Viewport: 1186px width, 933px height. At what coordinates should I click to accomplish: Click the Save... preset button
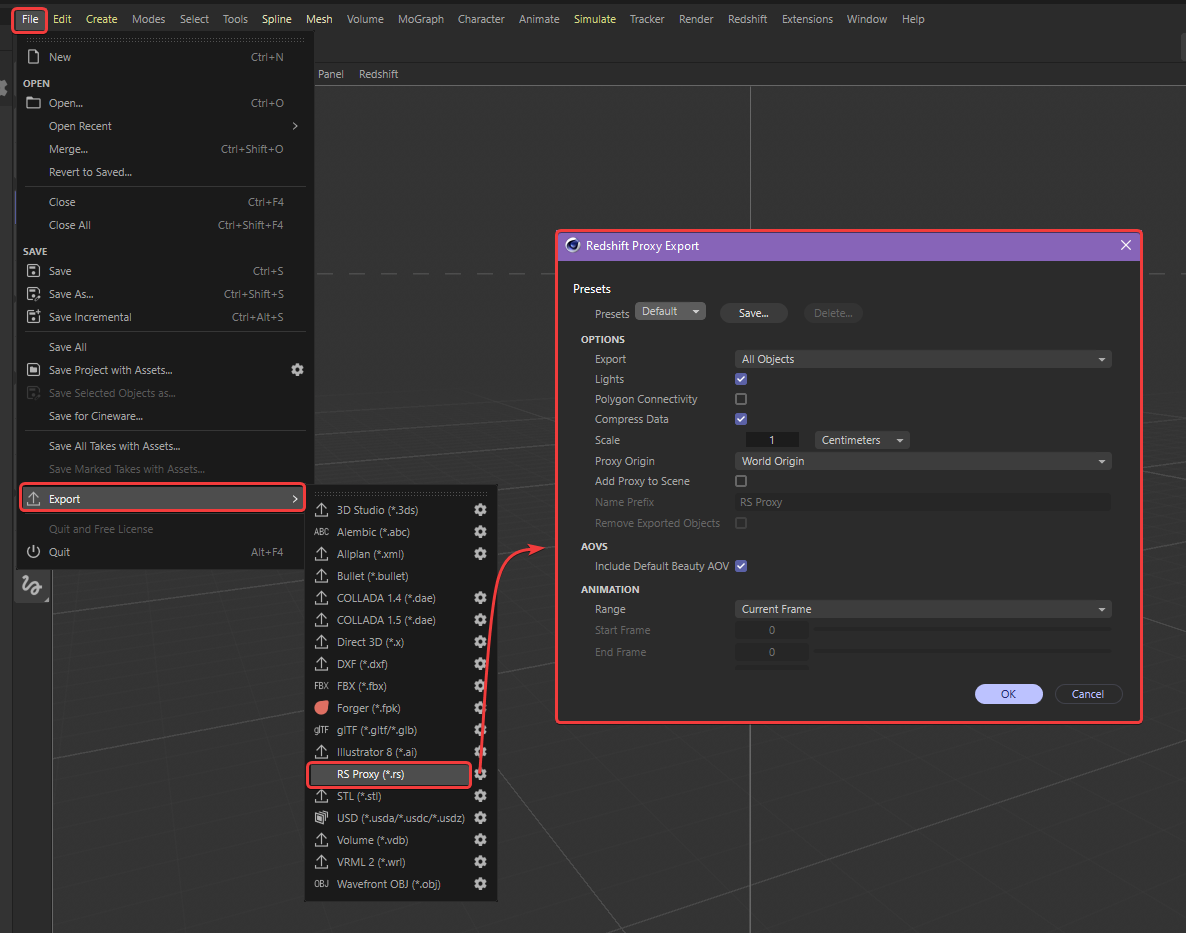(753, 313)
